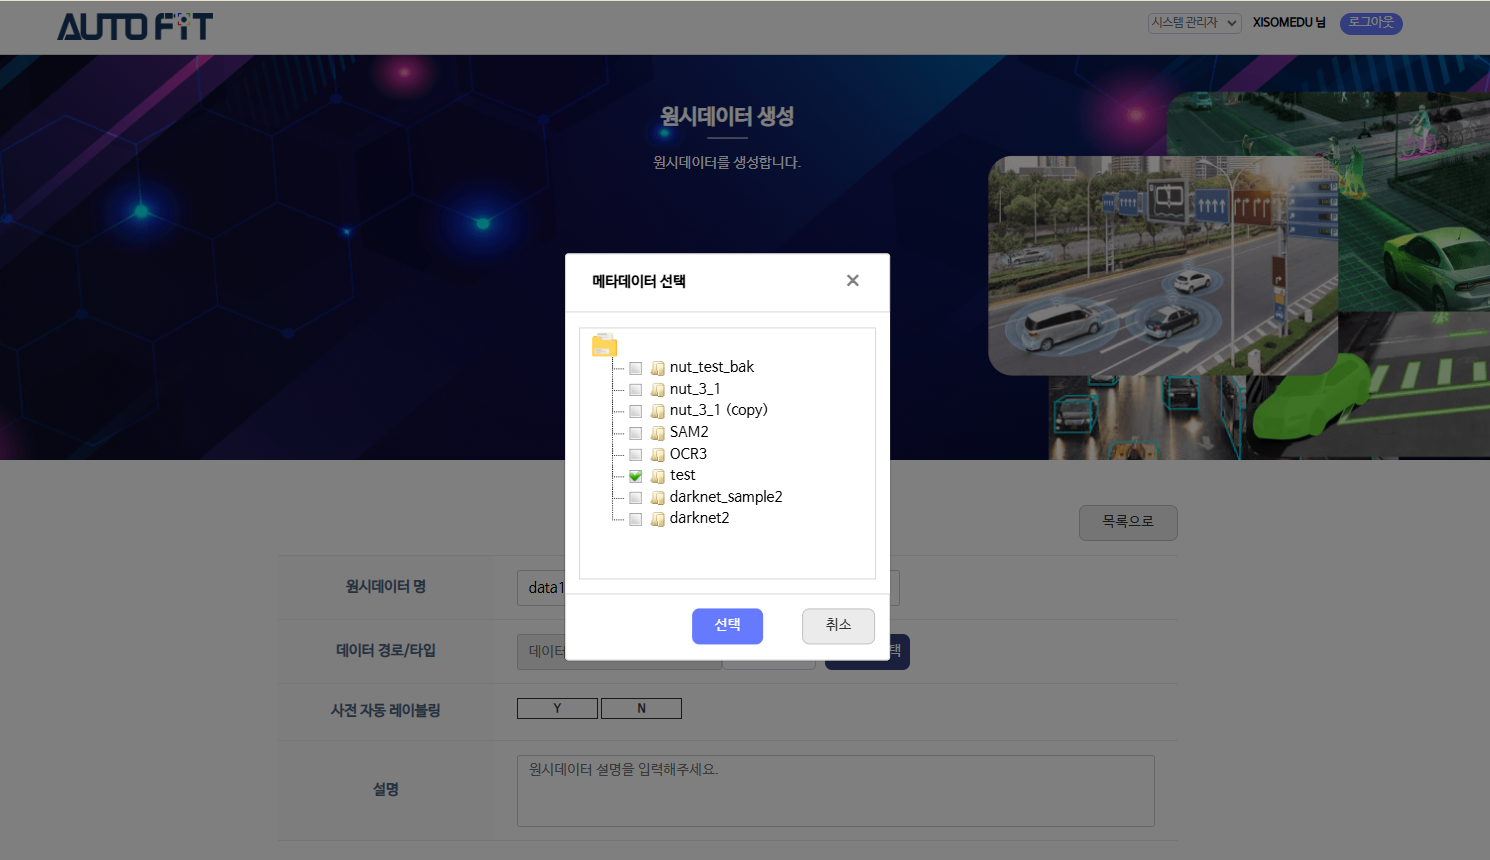1490x860 pixels.
Task: Click the 설명 description text area
Action: click(835, 791)
